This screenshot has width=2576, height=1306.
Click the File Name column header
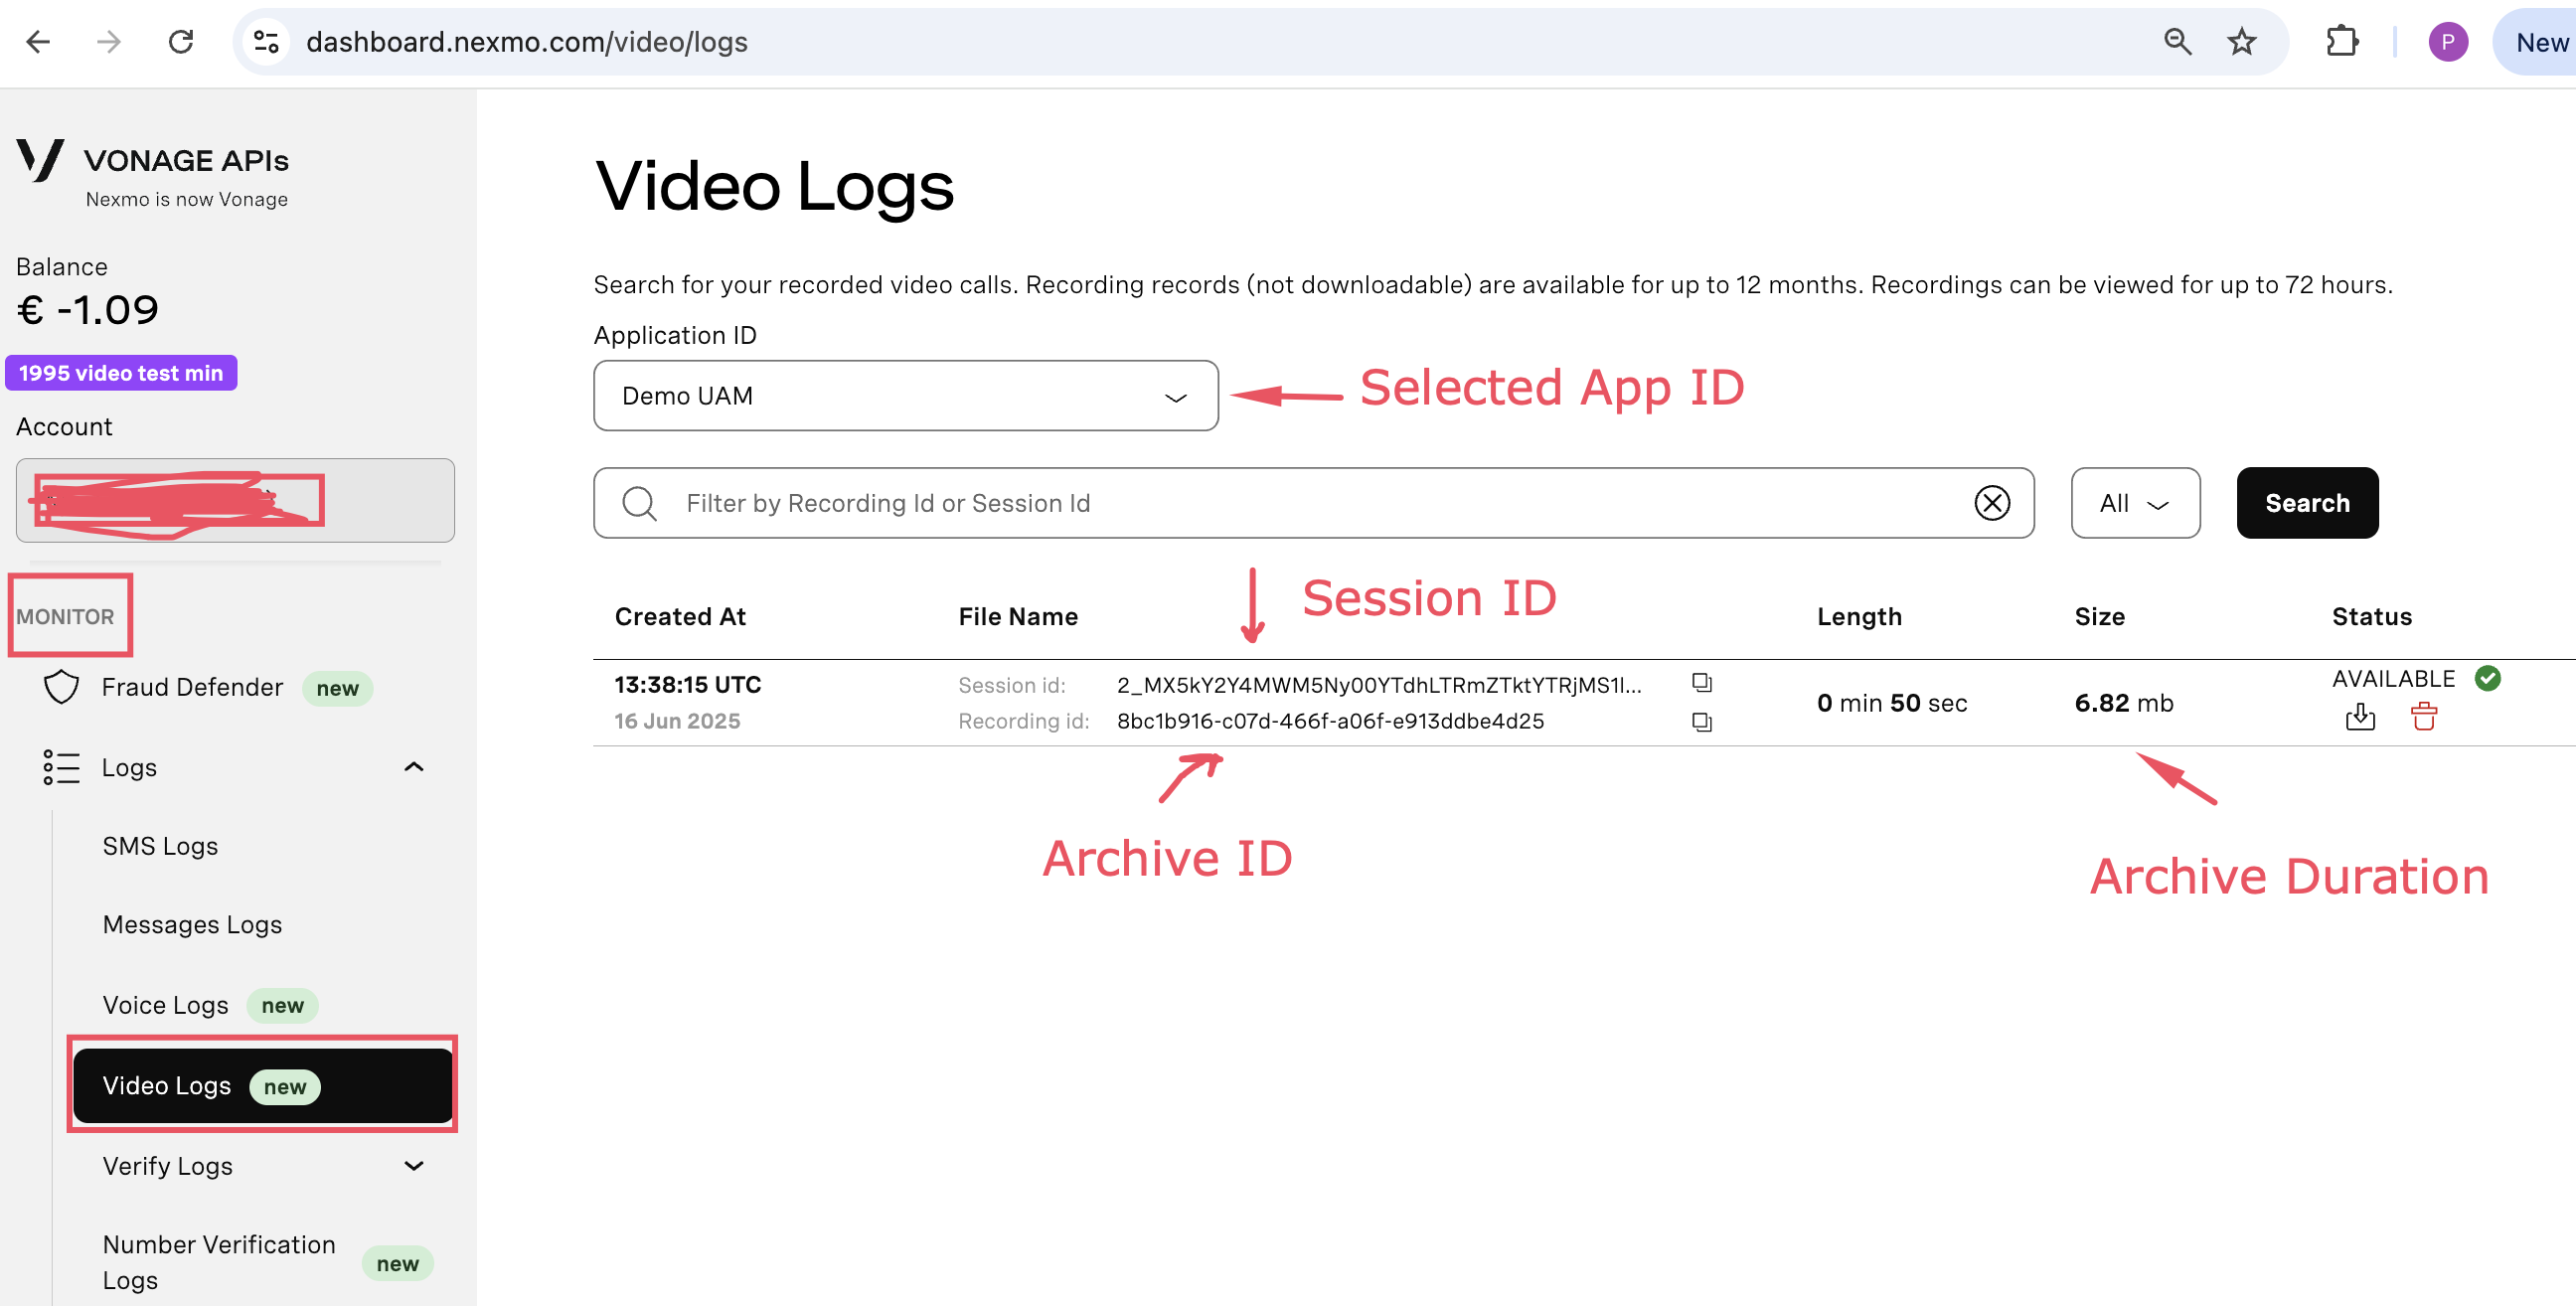point(1018,617)
